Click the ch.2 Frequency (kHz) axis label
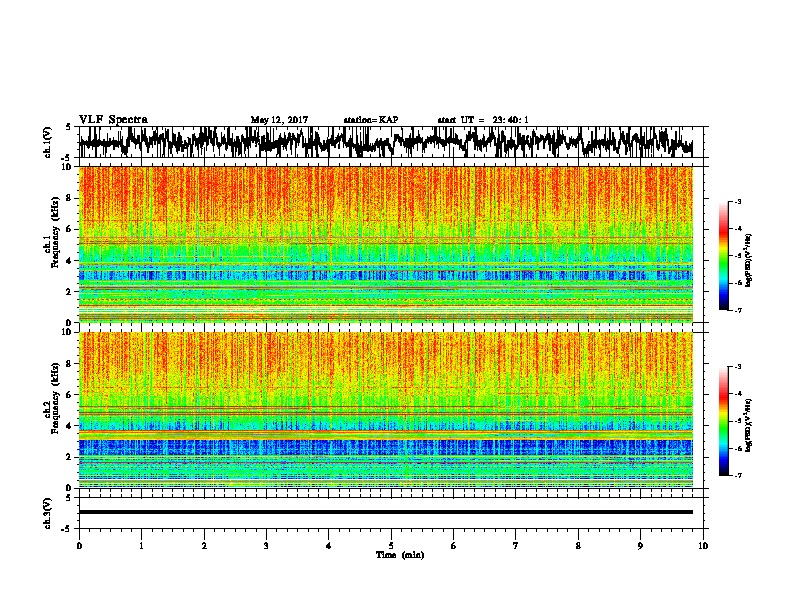Image resolution: width=792 pixels, height=612 pixels. point(51,398)
